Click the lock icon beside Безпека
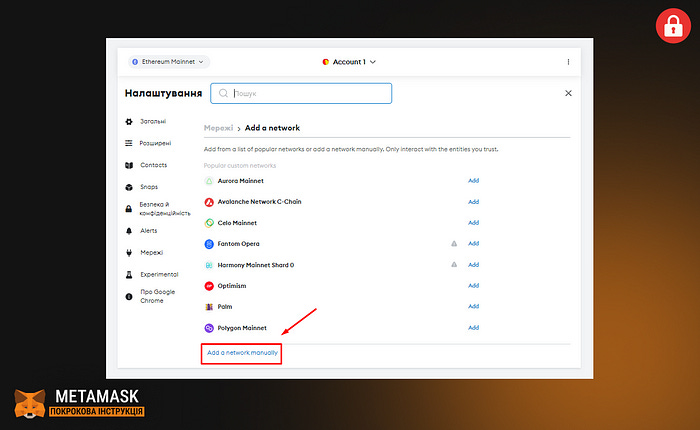Screen dimensions: 700x430 pos(129,209)
